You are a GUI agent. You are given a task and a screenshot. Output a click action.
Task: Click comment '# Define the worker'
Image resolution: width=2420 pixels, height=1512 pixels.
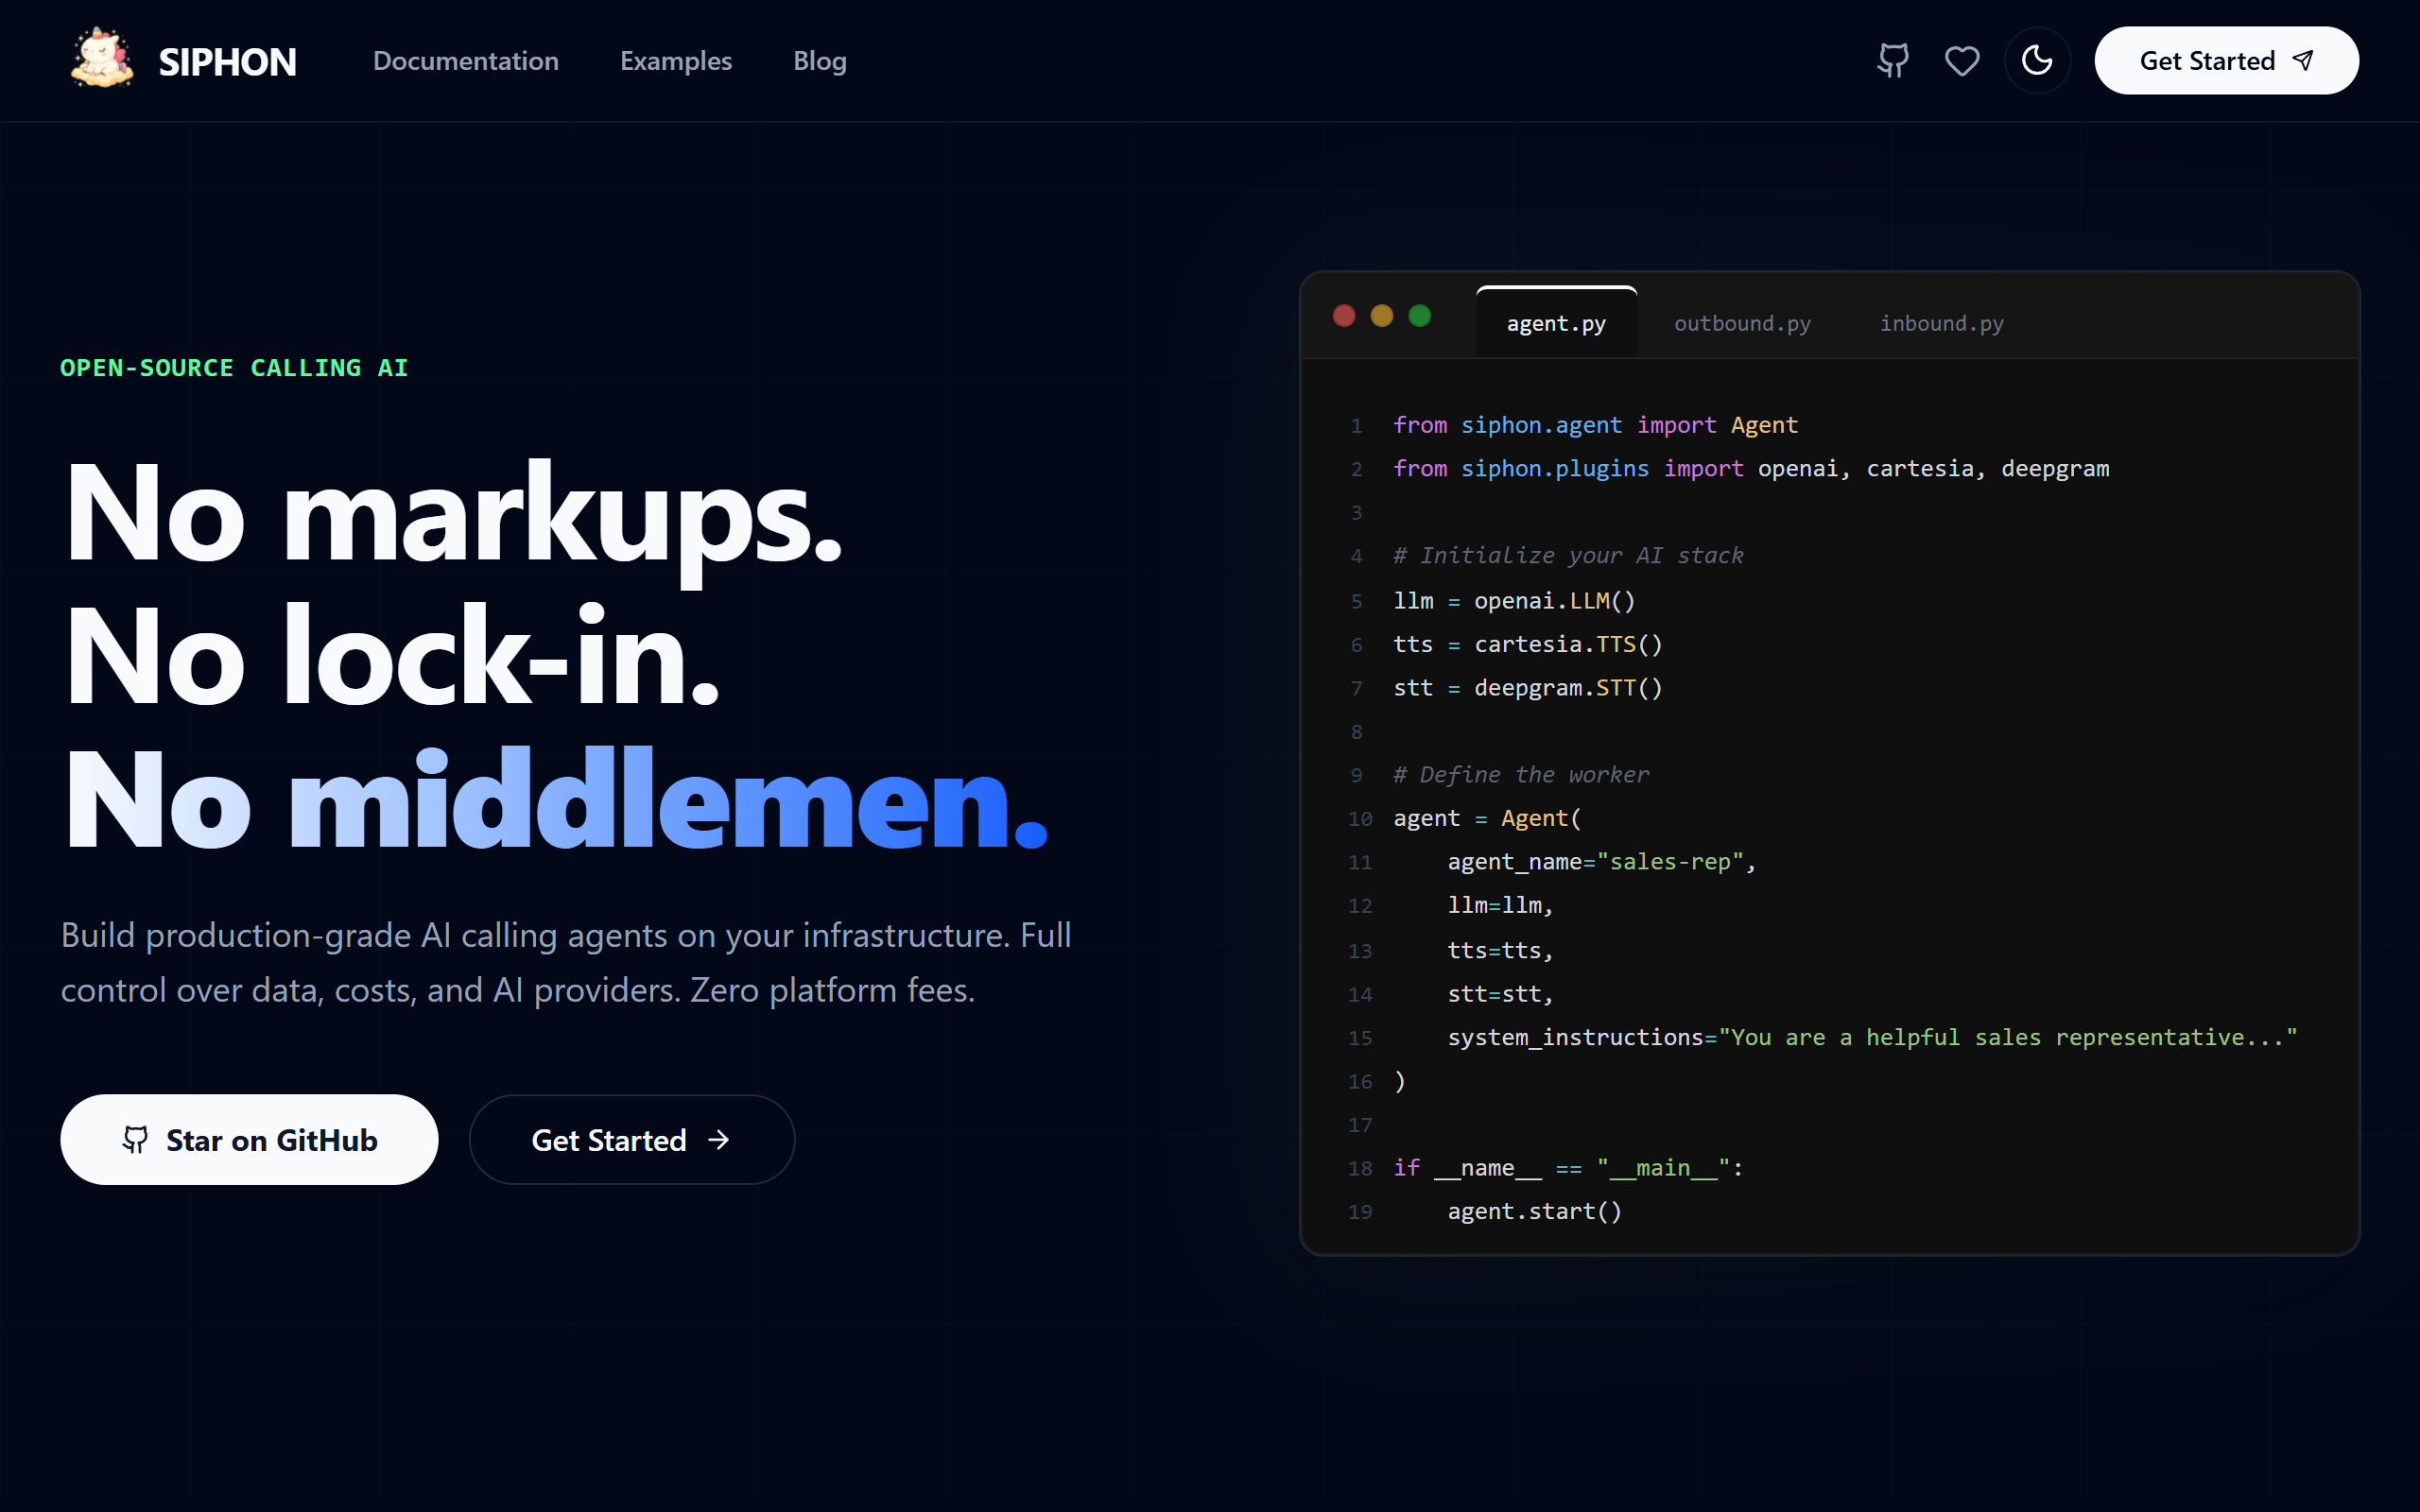tap(1521, 775)
